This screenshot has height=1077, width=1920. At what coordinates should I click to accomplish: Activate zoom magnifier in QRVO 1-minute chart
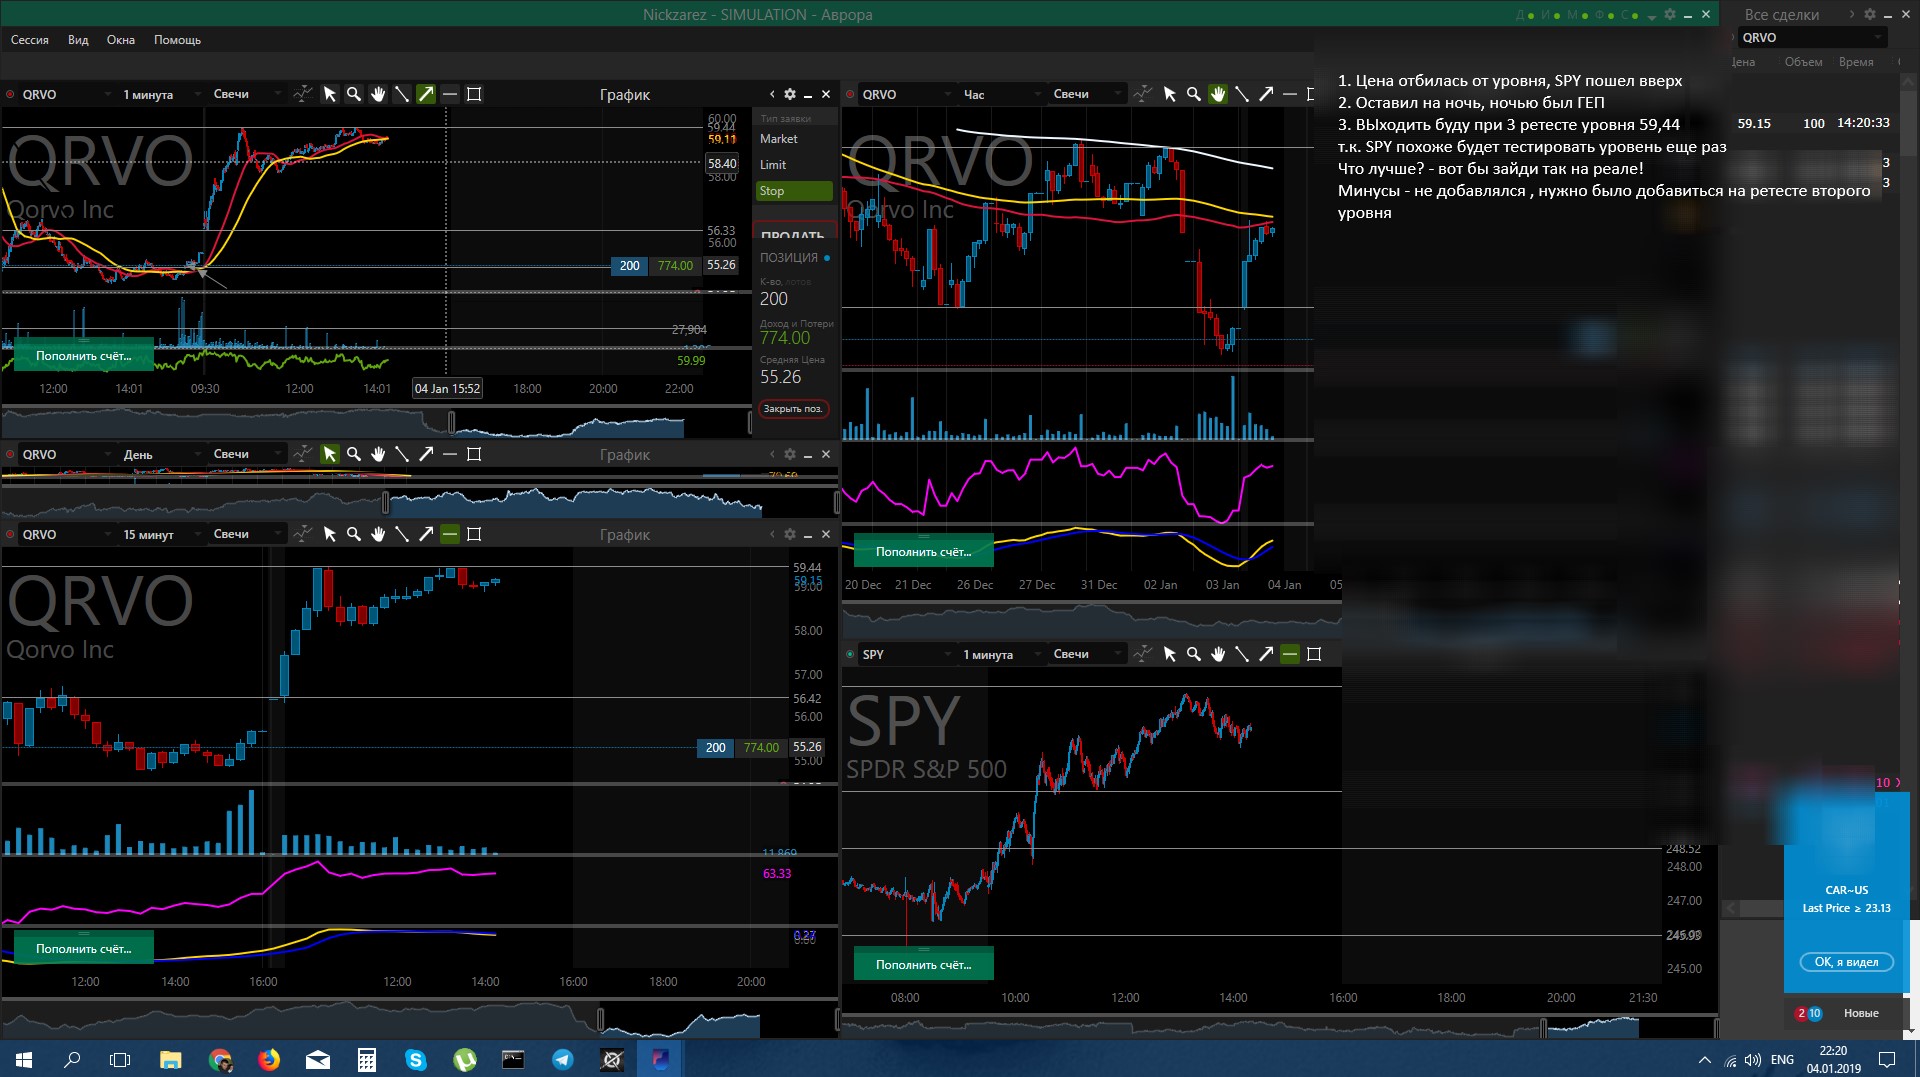coord(353,94)
